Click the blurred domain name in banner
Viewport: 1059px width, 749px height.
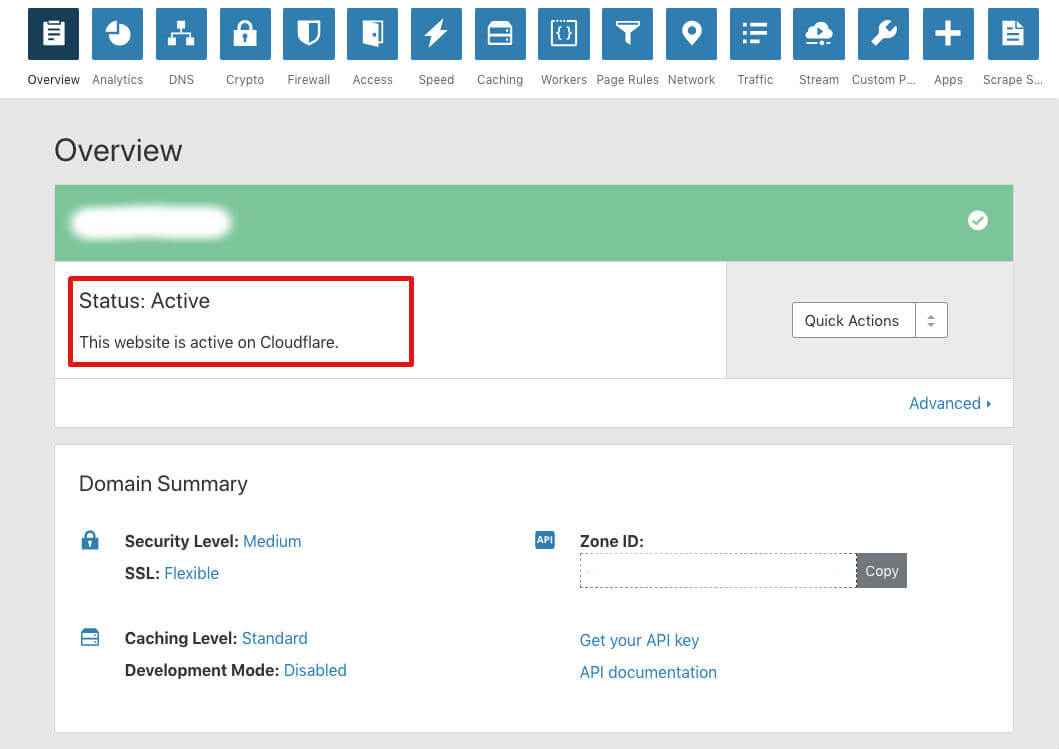pos(151,222)
